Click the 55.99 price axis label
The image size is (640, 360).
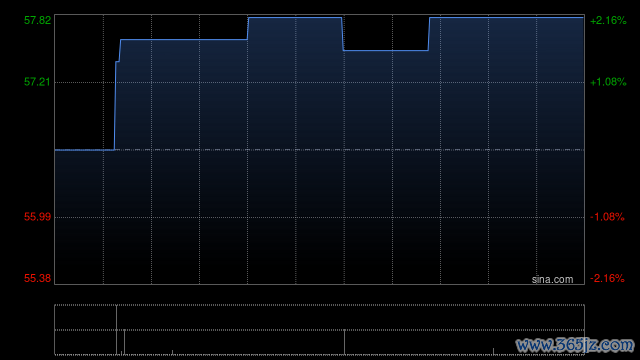tap(37, 217)
